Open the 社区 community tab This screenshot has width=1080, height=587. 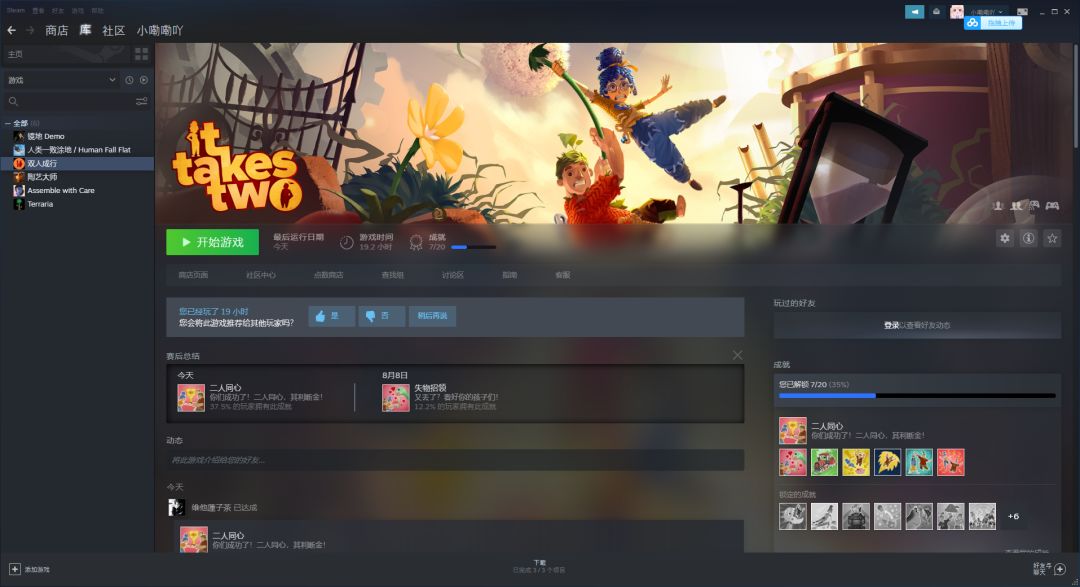114,30
